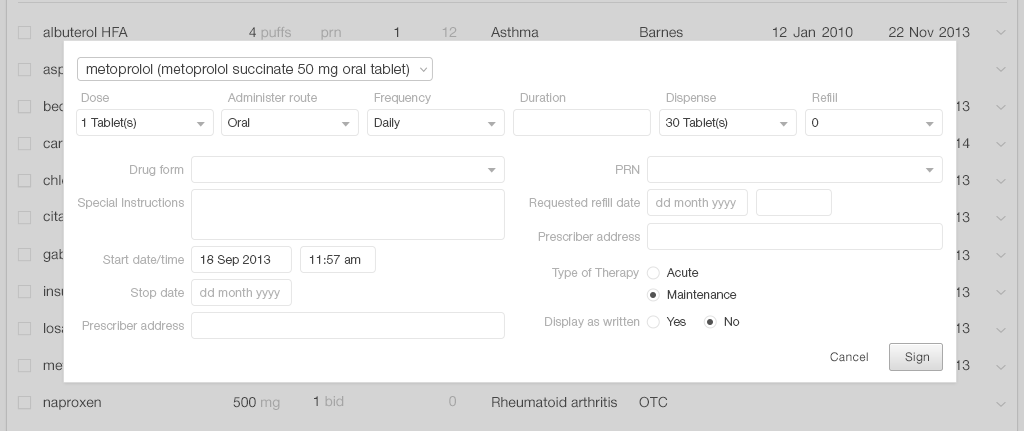Set Display as written to No

pyautogui.click(x=710, y=322)
